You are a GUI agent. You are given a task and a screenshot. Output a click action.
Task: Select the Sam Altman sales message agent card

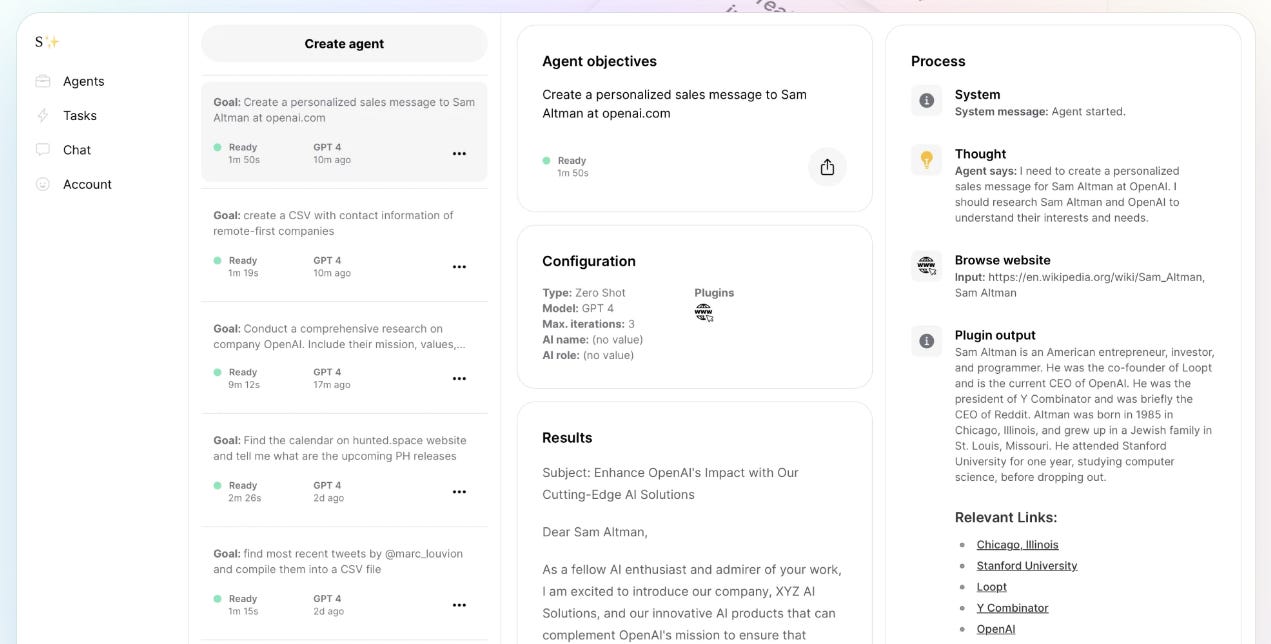pyautogui.click(x=344, y=132)
